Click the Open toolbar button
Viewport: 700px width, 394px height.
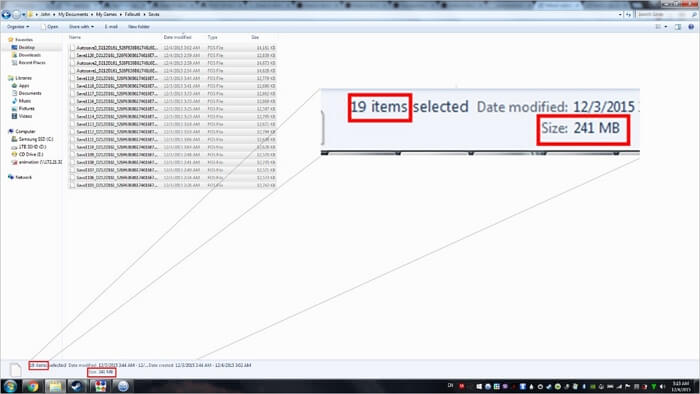click(50, 27)
